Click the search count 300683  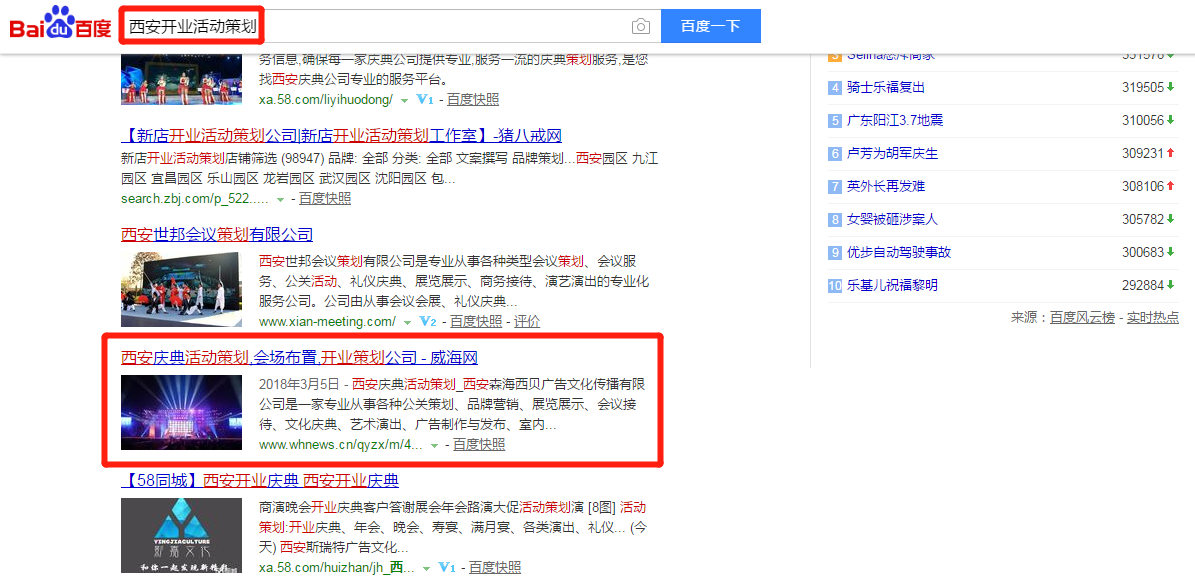pyautogui.click(x=1143, y=252)
